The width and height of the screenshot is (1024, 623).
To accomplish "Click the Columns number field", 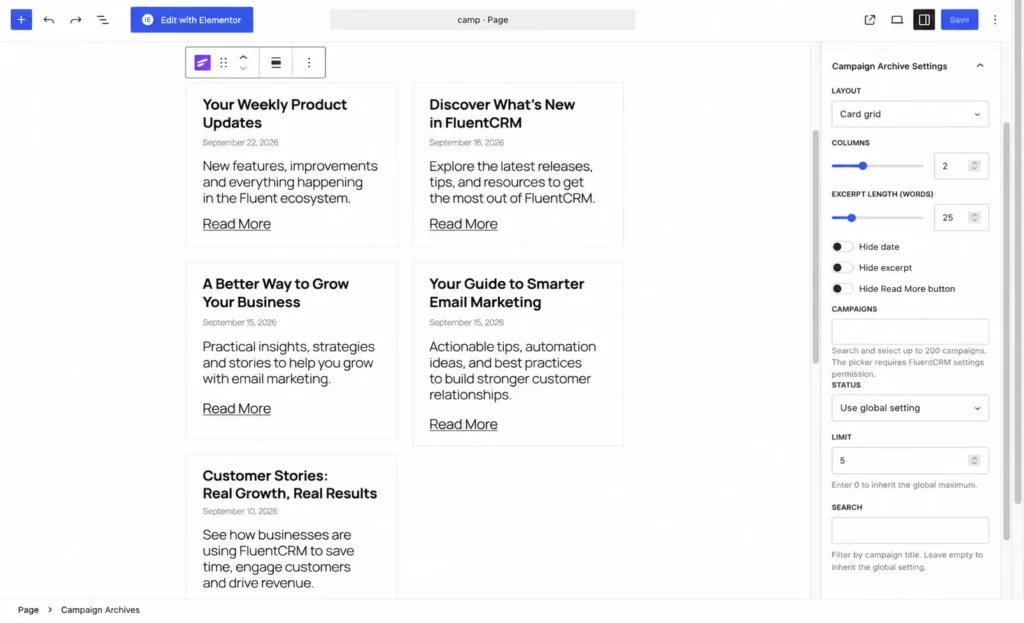I will pos(961,166).
